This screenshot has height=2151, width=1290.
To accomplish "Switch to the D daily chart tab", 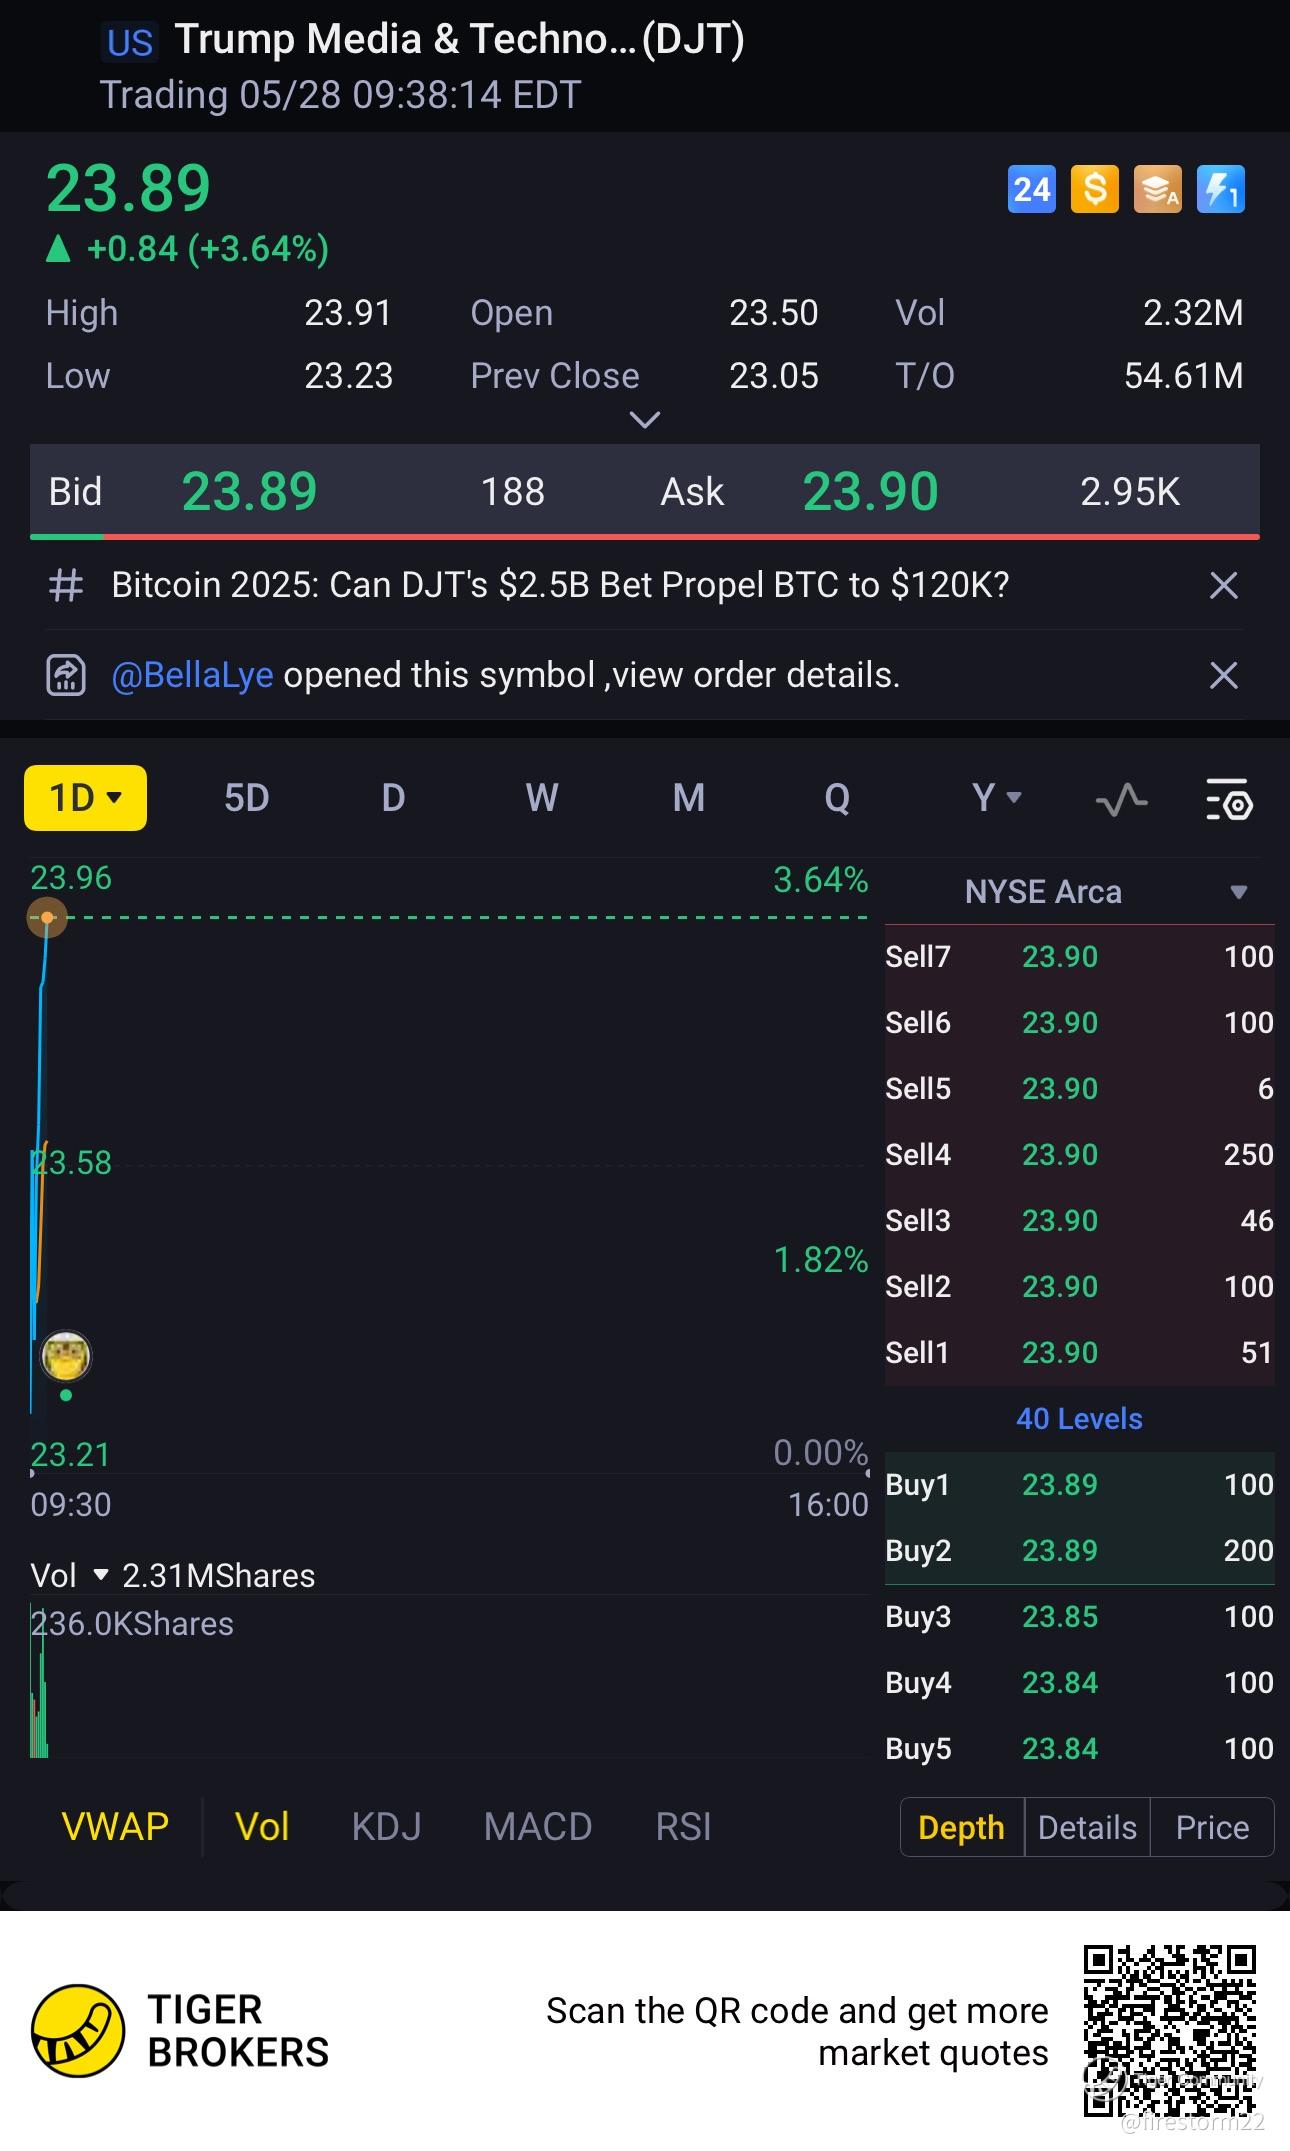I will click(x=393, y=798).
